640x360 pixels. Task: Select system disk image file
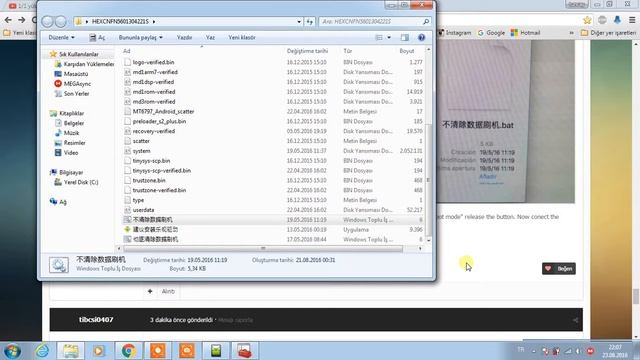141,151
